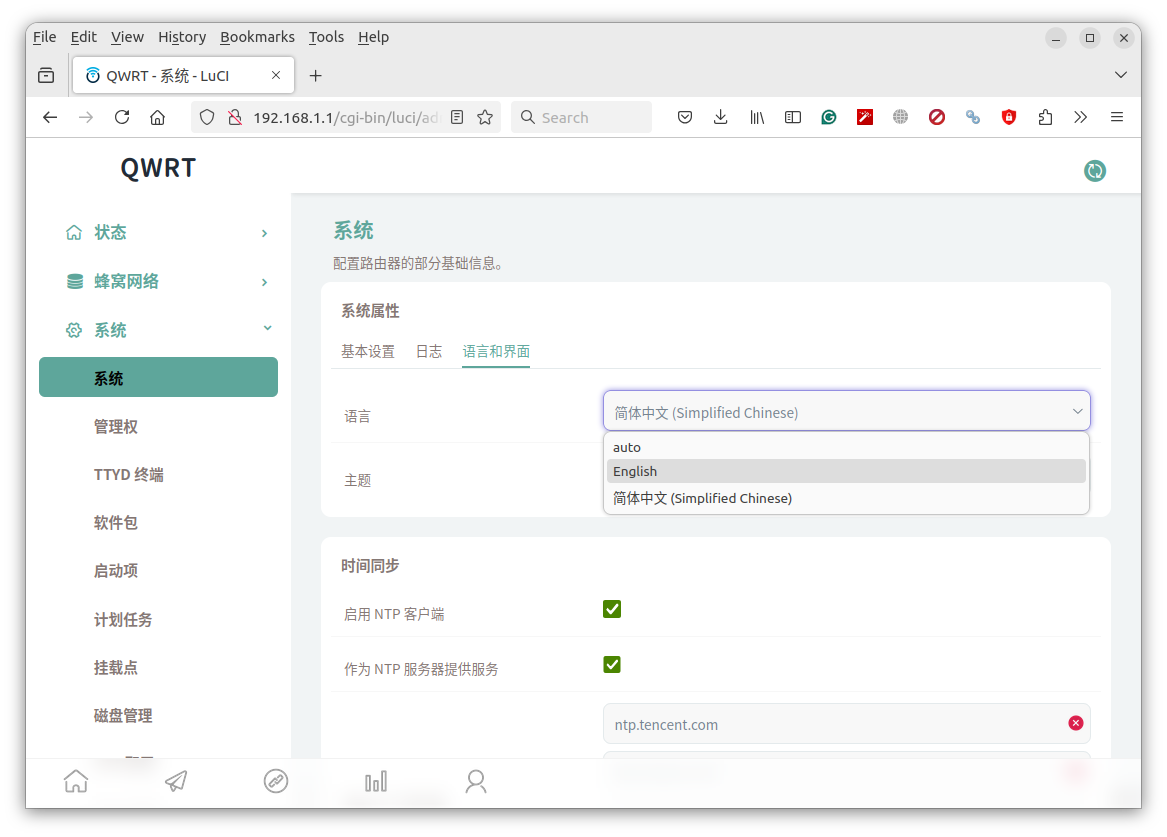Click the QWRT logo title
This screenshot has width=1167, height=837.
click(x=159, y=168)
